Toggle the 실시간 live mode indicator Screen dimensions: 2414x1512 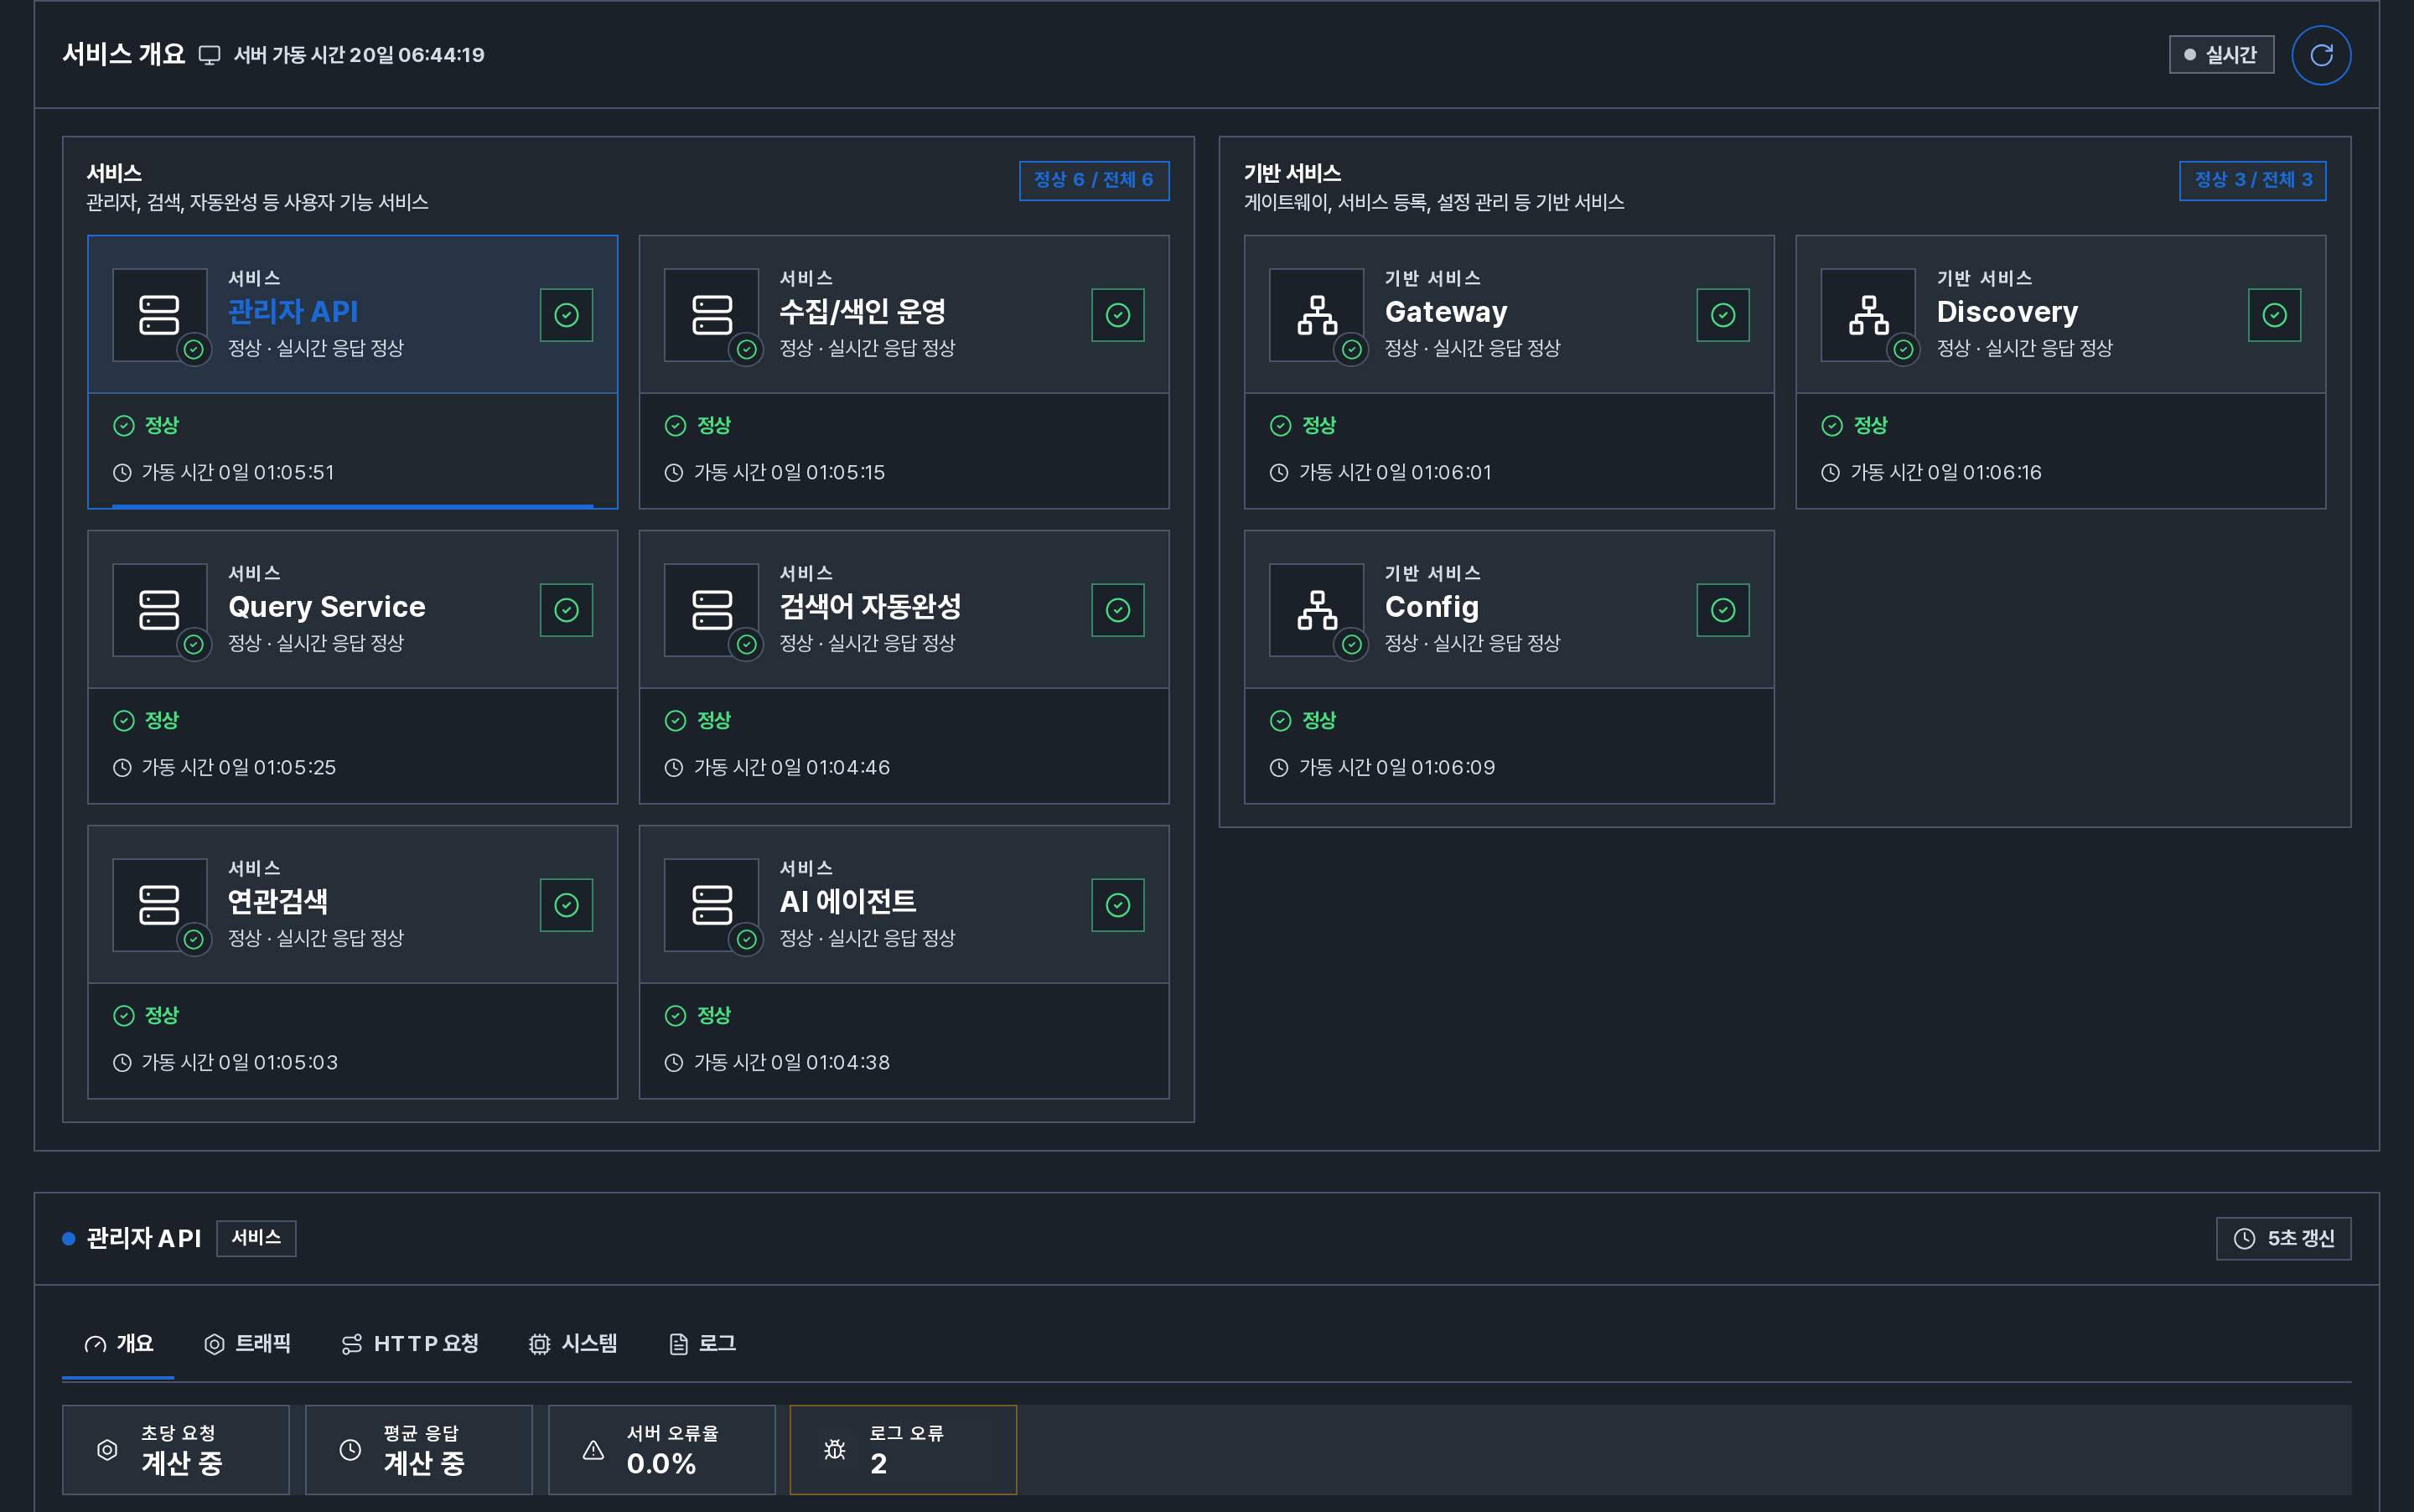click(x=2220, y=55)
